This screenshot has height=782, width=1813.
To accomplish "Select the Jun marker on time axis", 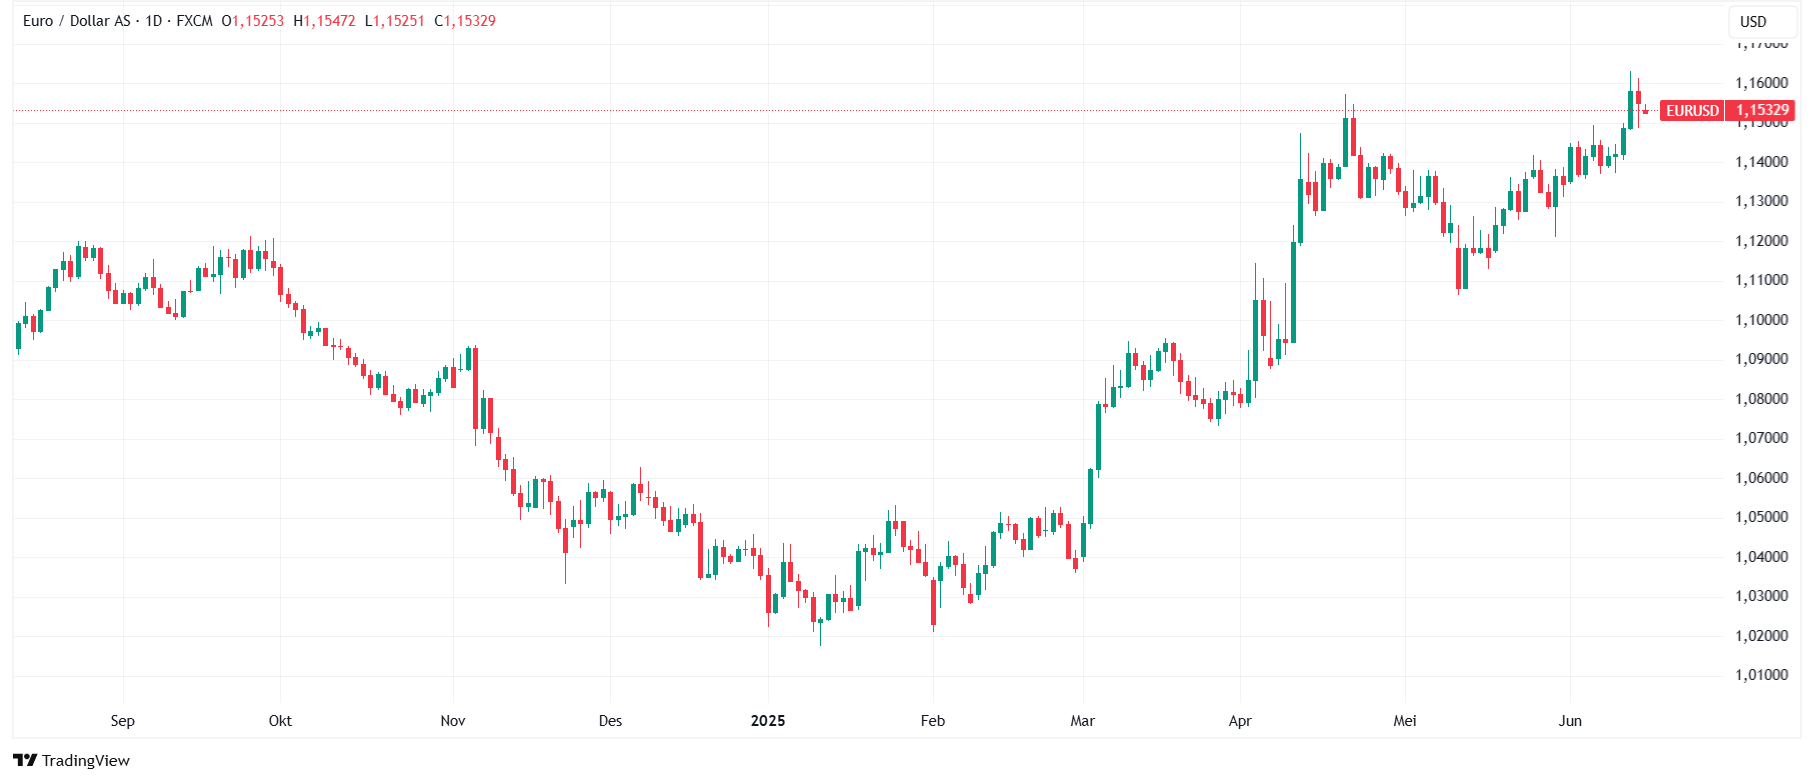I will click(1570, 721).
